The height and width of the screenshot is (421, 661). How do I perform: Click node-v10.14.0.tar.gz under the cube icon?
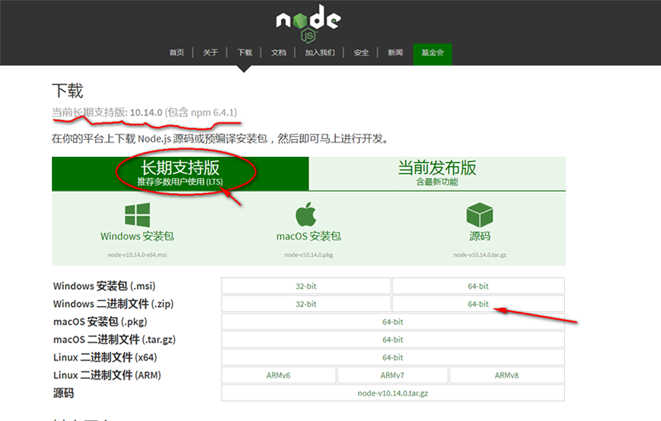(480, 255)
